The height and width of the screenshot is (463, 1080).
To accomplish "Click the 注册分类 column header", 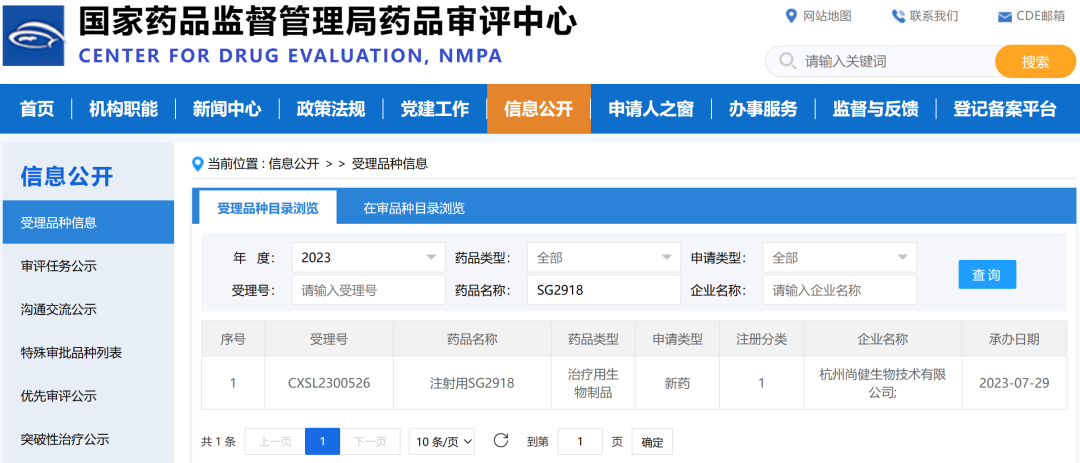I will point(762,339).
